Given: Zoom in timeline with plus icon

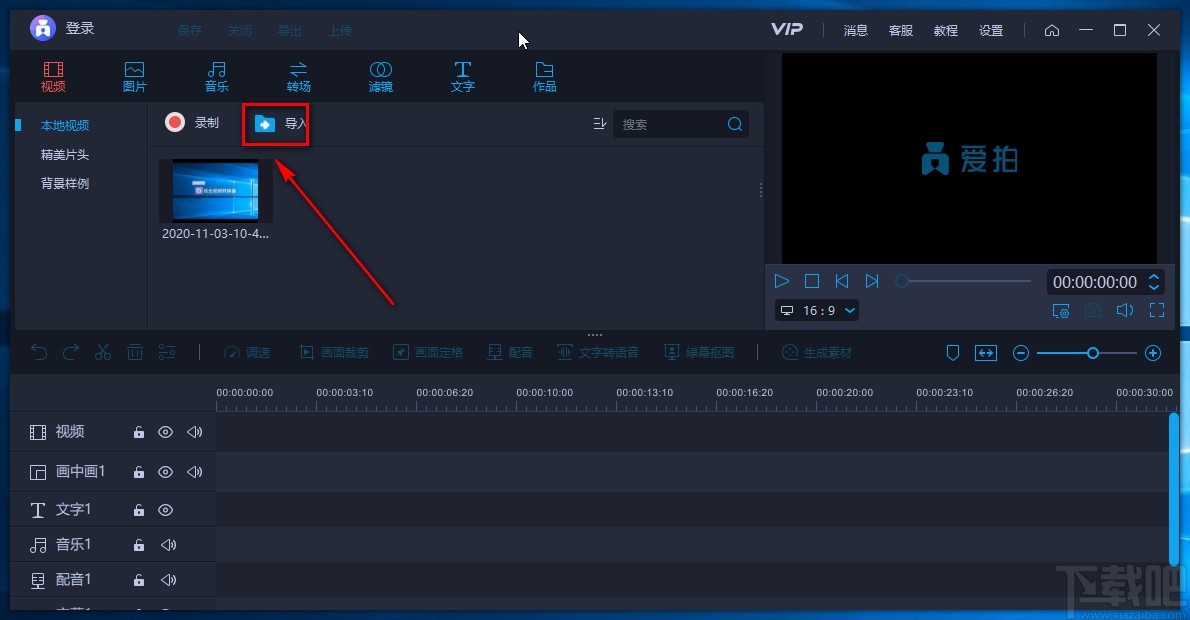Looking at the screenshot, I should point(1153,353).
